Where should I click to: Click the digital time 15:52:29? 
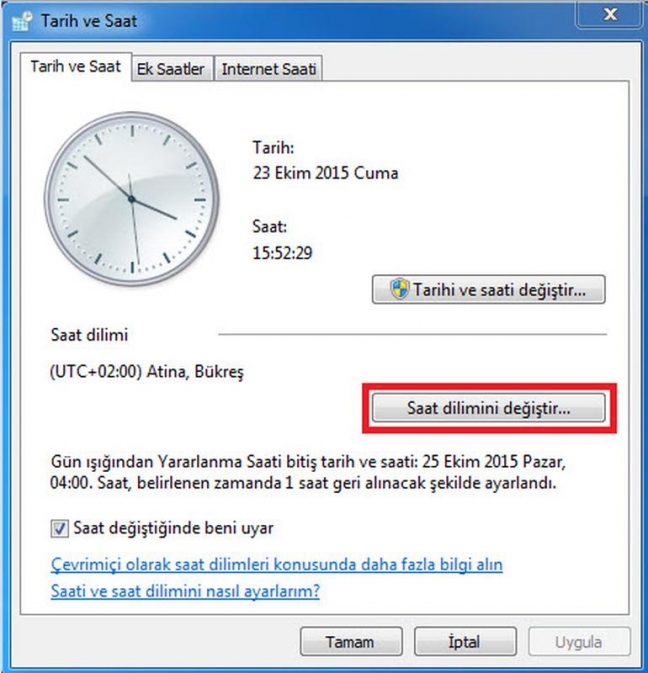tap(282, 253)
